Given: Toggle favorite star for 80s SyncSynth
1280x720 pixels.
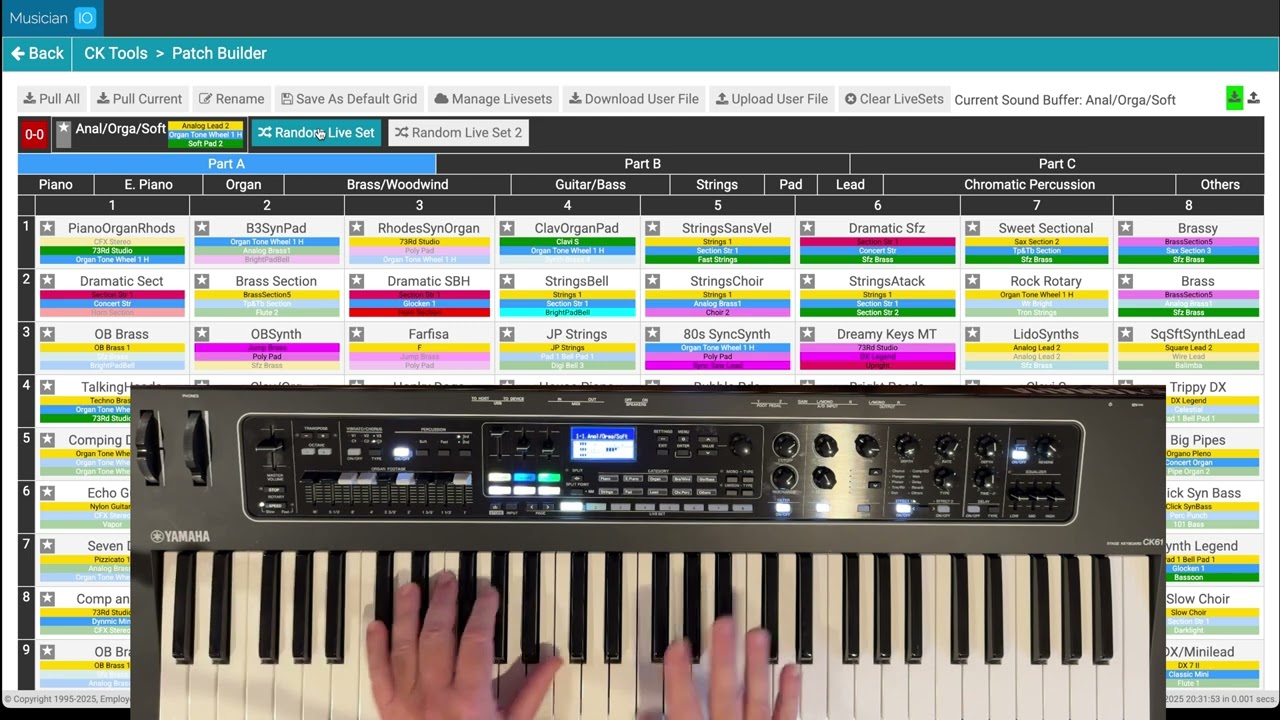Looking at the screenshot, I should [652, 334].
